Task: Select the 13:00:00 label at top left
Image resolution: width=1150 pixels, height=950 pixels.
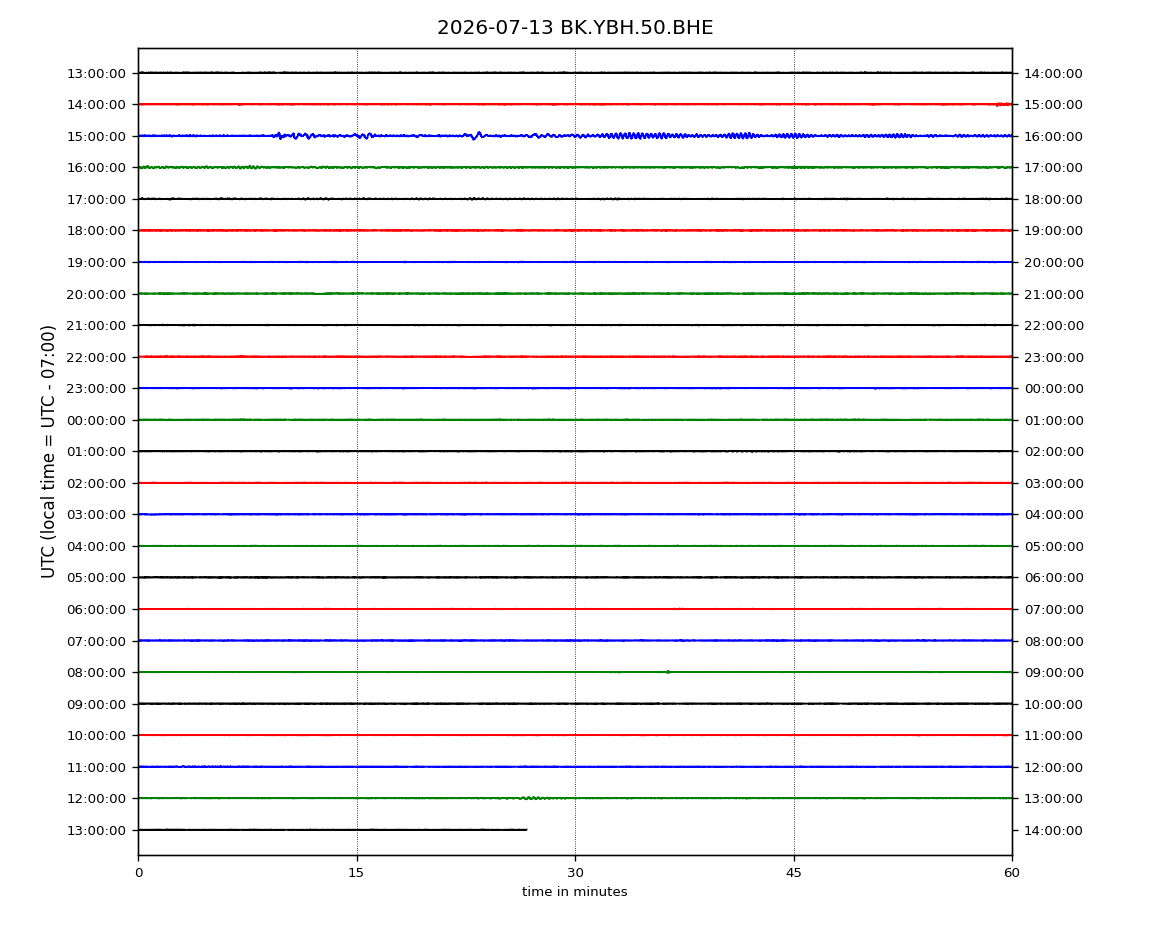Action: [x=96, y=73]
